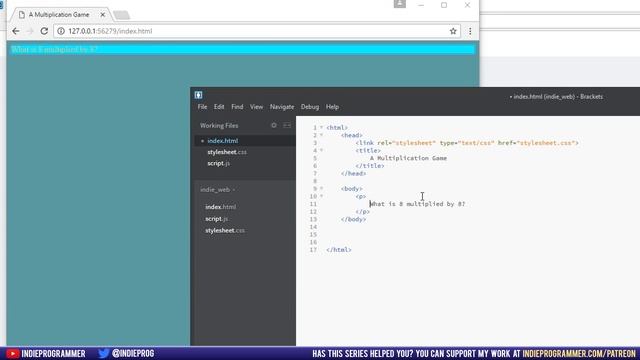Click the Brackets app logo icon

tap(198, 95)
